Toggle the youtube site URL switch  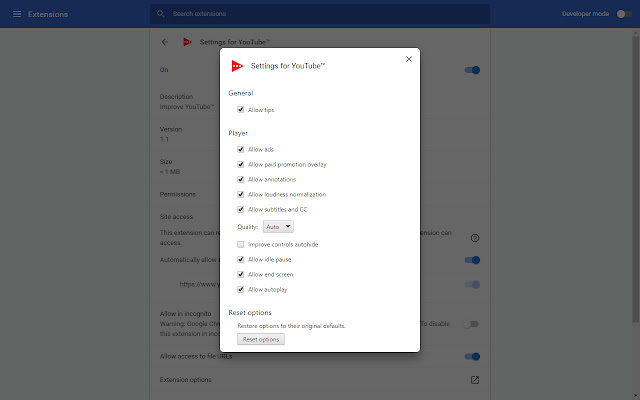click(x=472, y=284)
